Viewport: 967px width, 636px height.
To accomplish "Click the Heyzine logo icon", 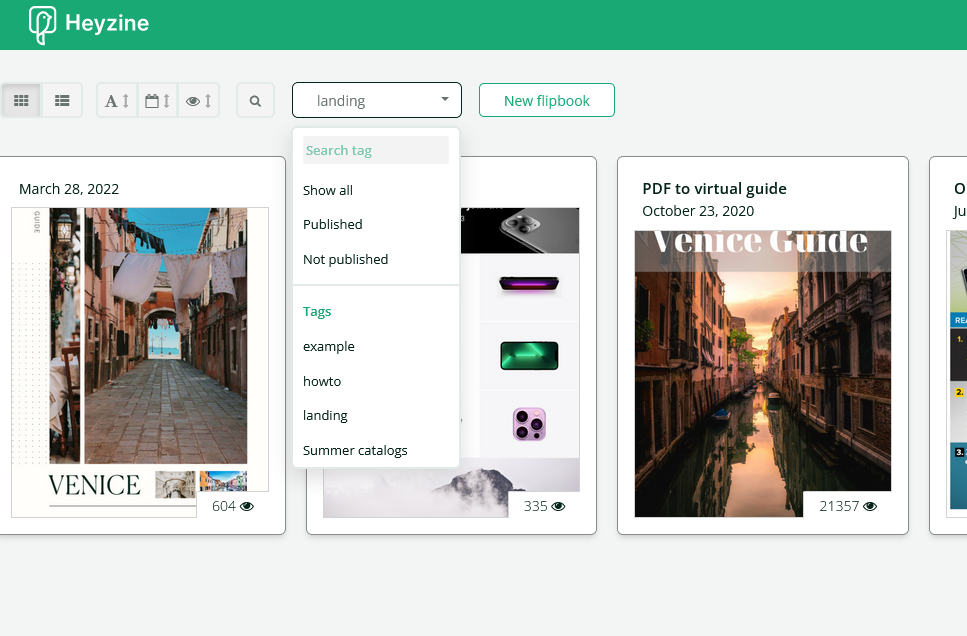I will click(x=42, y=25).
